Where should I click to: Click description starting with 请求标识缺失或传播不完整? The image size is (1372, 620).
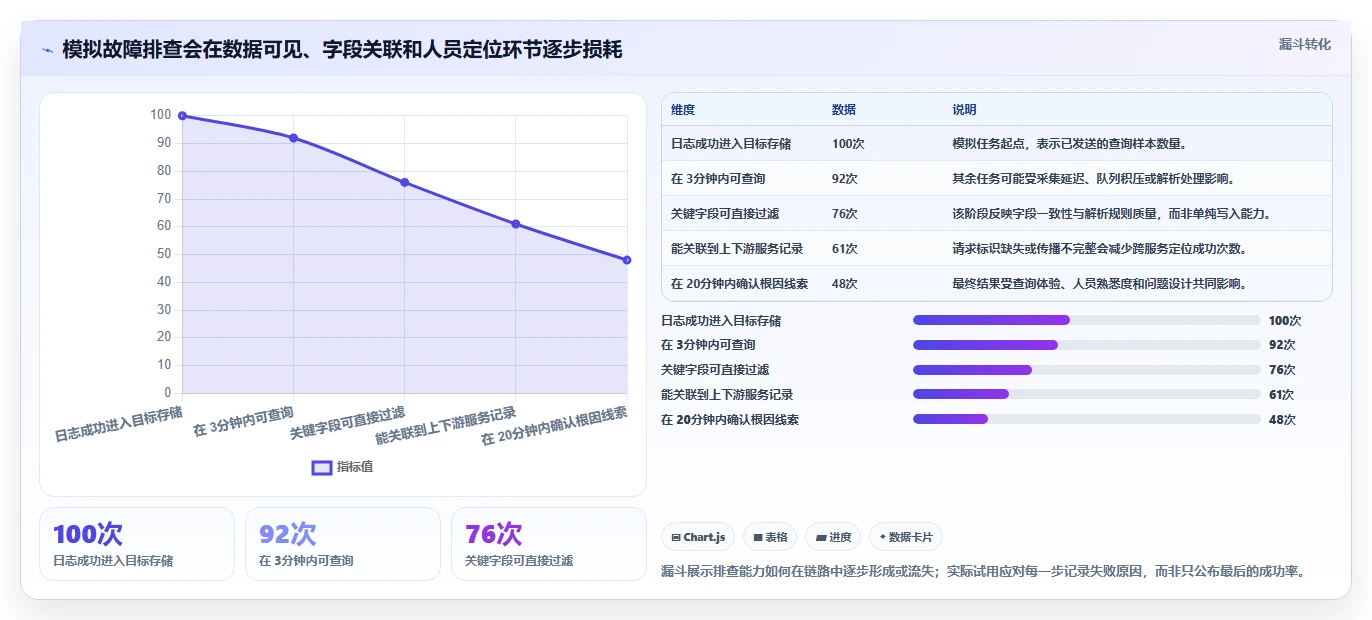tap(1101, 249)
